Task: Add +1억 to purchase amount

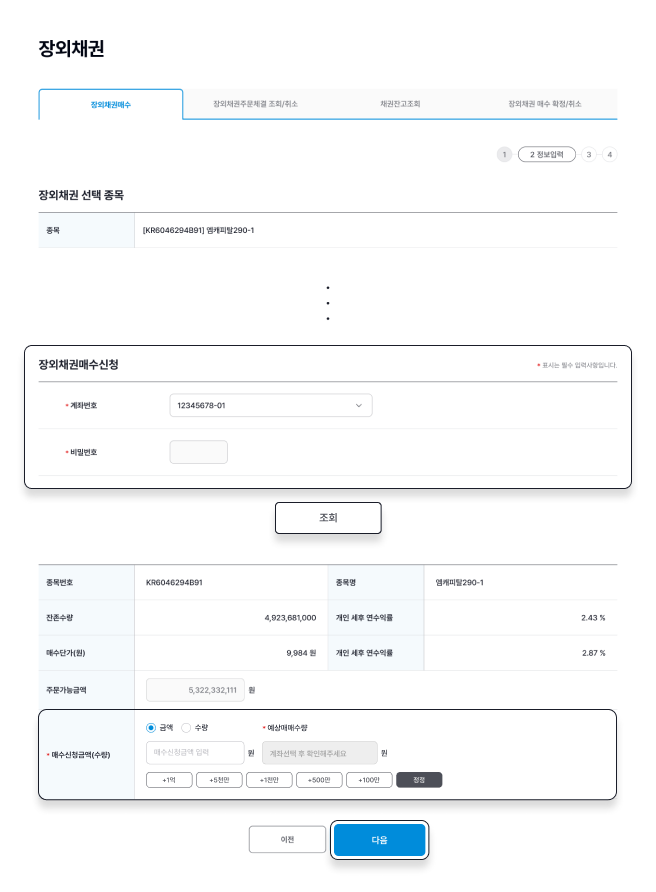Action: [x=169, y=779]
